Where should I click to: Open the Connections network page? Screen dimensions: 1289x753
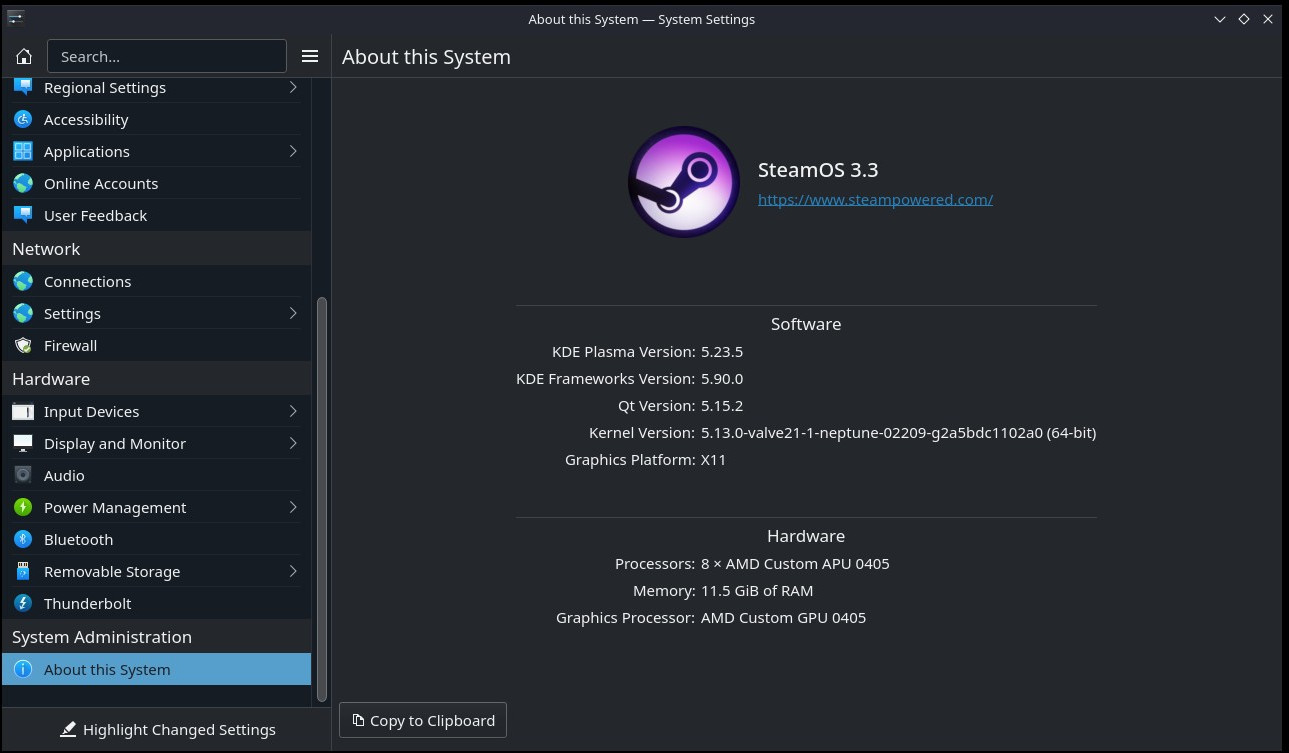tap(156, 281)
